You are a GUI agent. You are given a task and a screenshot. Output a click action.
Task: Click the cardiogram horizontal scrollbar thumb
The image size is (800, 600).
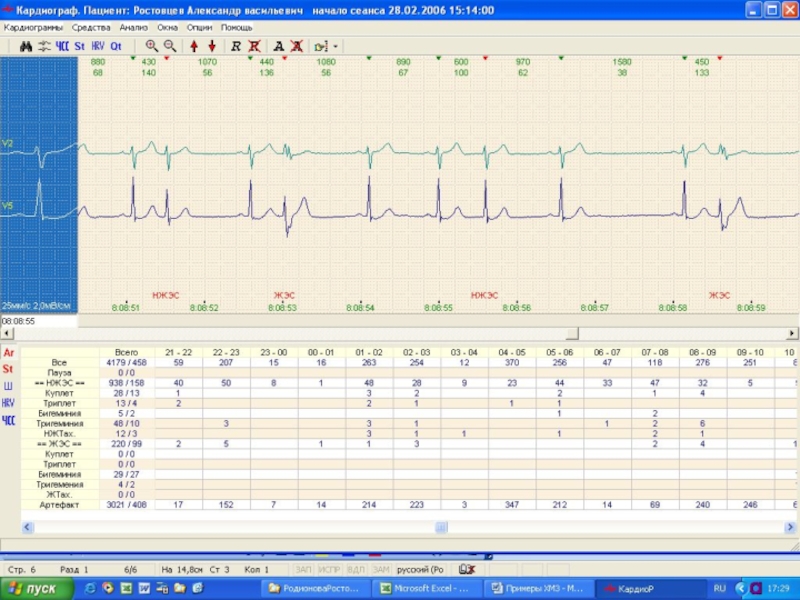click(x=572, y=333)
